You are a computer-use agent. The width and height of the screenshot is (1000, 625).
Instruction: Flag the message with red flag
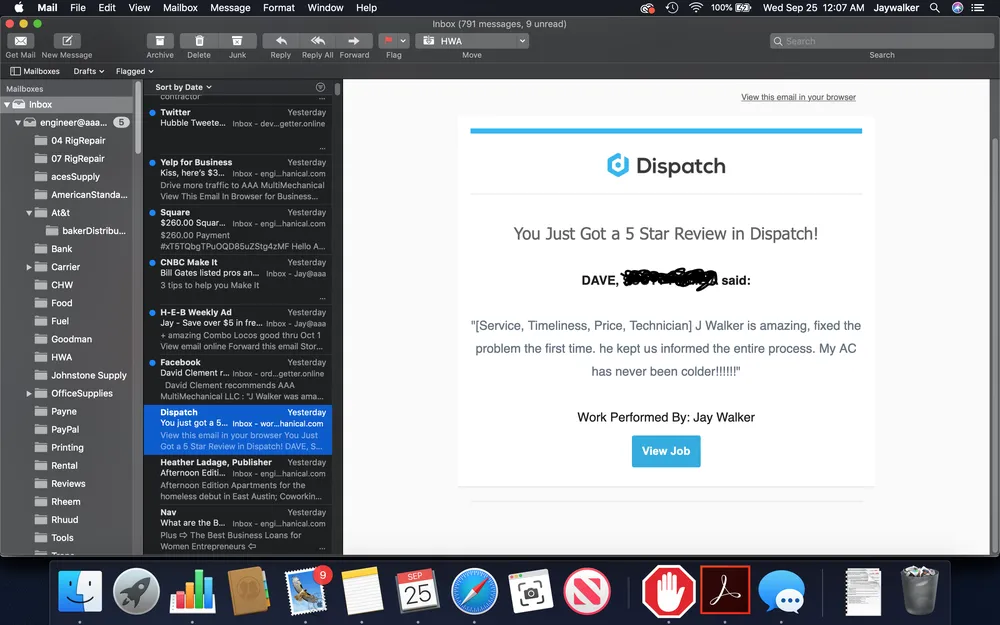pyautogui.click(x=388, y=41)
